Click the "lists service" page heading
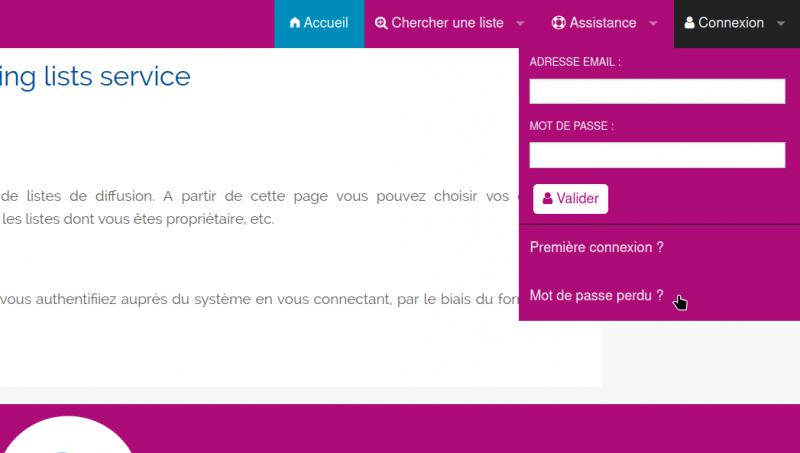This screenshot has height=453, width=800. point(96,76)
